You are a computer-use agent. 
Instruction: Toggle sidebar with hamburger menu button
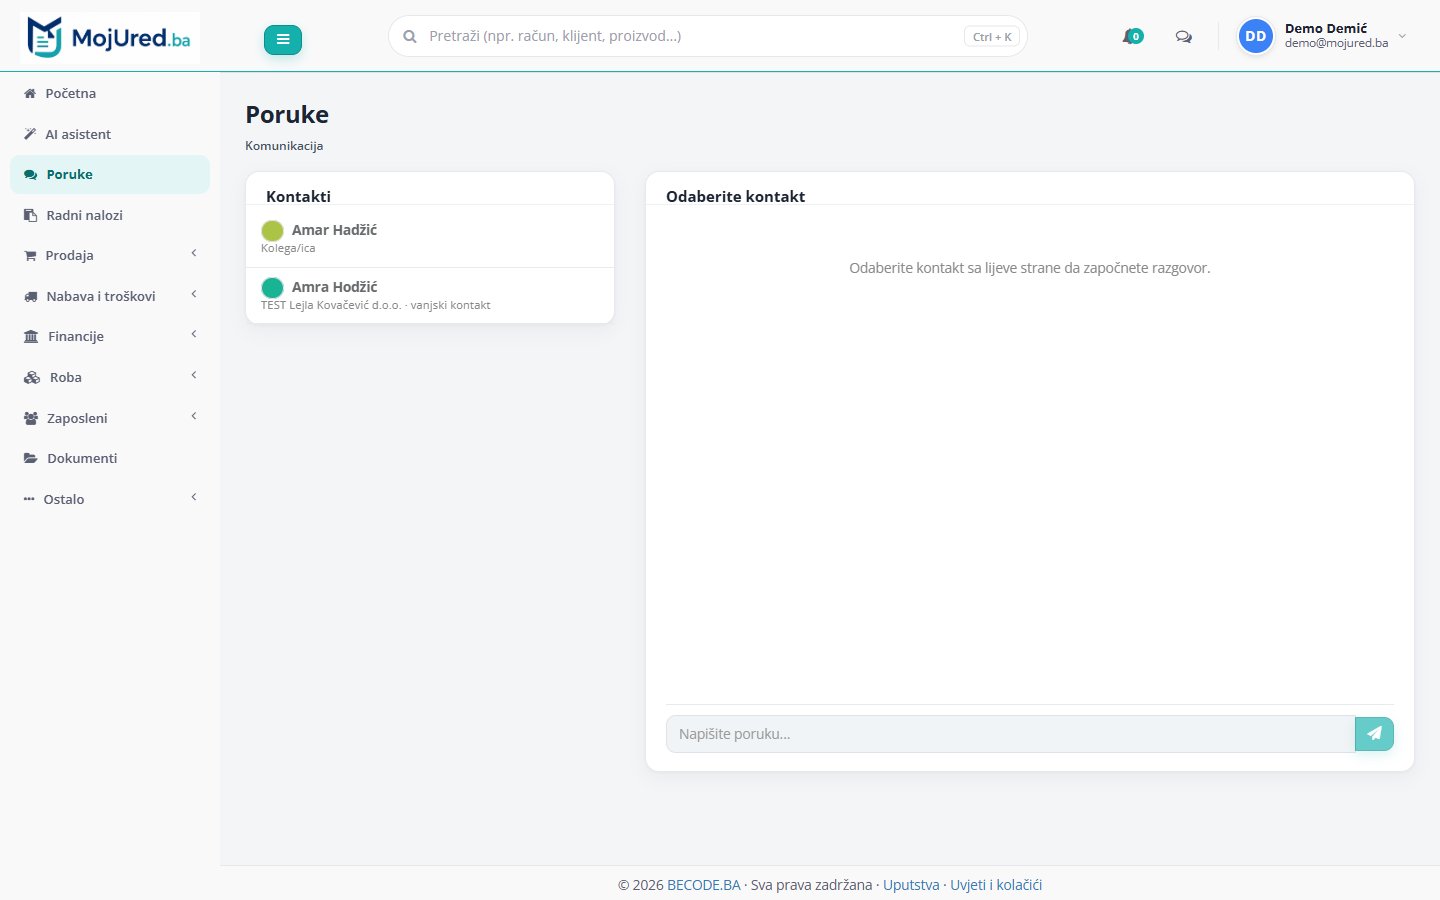[x=283, y=39]
